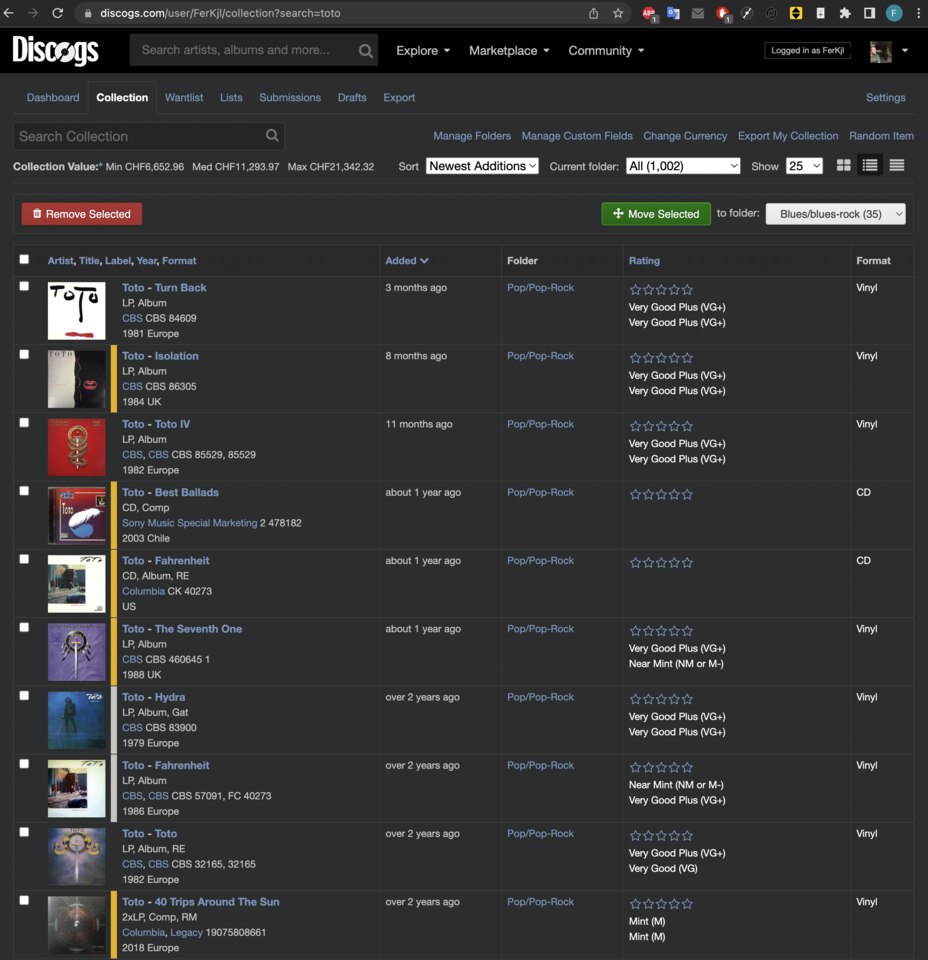Viewport: 928px width, 960px height.
Task: Toggle the browser side panel icon
Action: click(869, 13)
